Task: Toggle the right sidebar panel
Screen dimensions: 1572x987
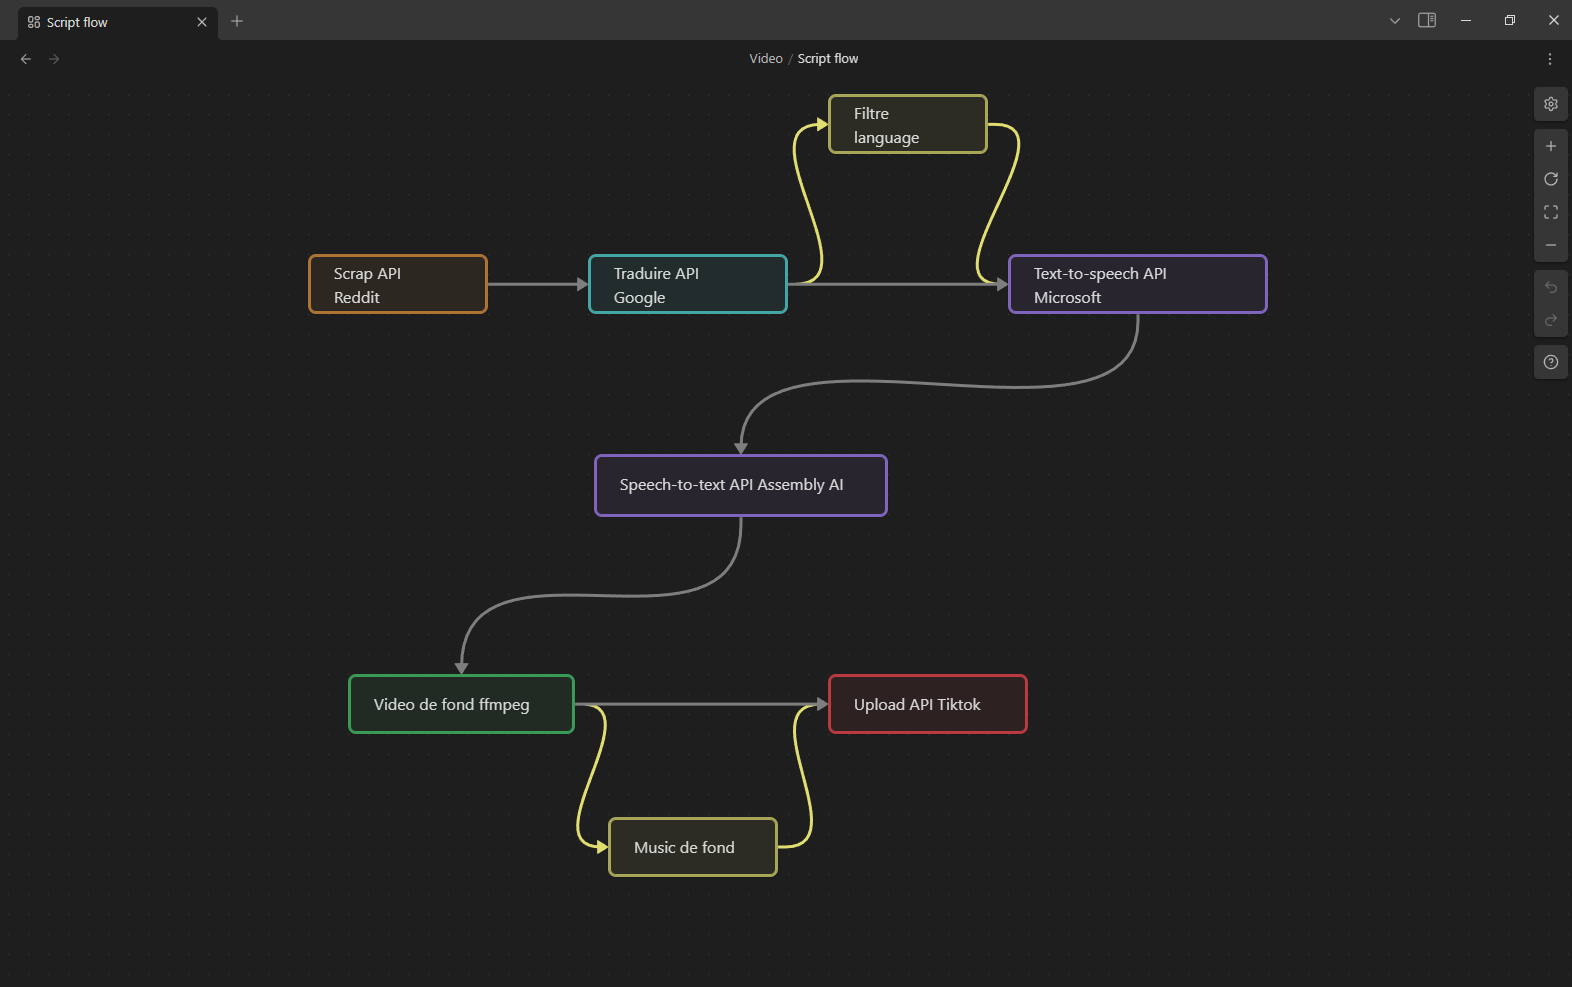Action: pyautogui.click(x=1427, y=20)
